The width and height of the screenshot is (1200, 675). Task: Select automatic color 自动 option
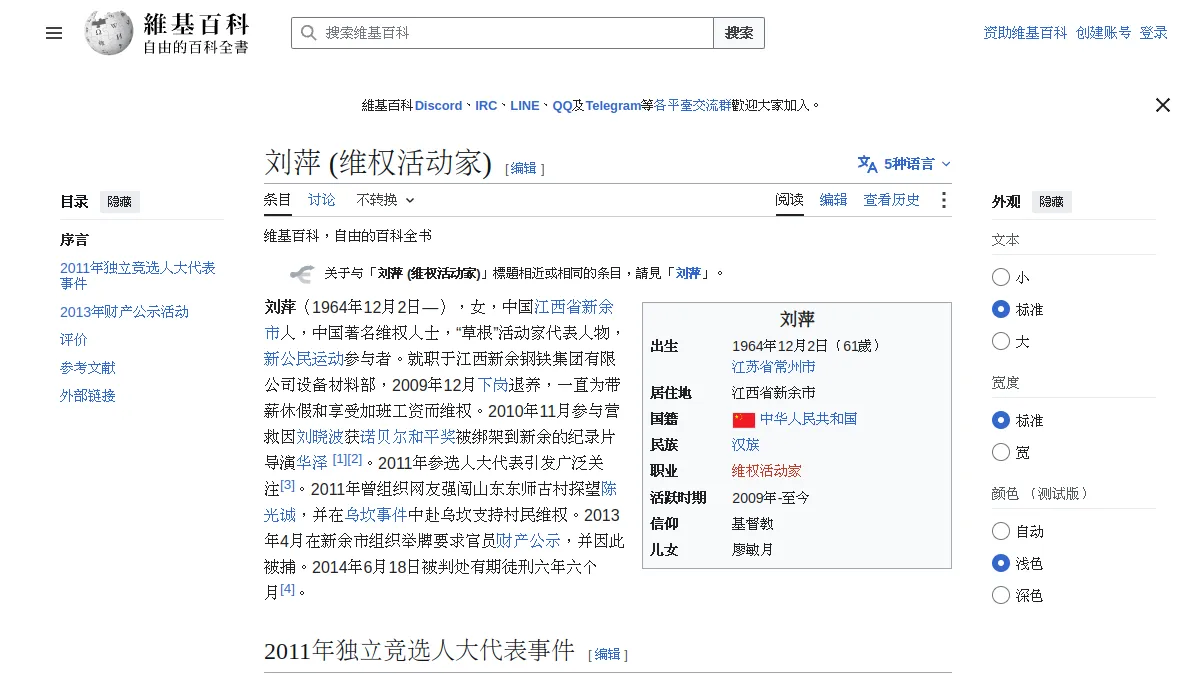(1001, 531)
